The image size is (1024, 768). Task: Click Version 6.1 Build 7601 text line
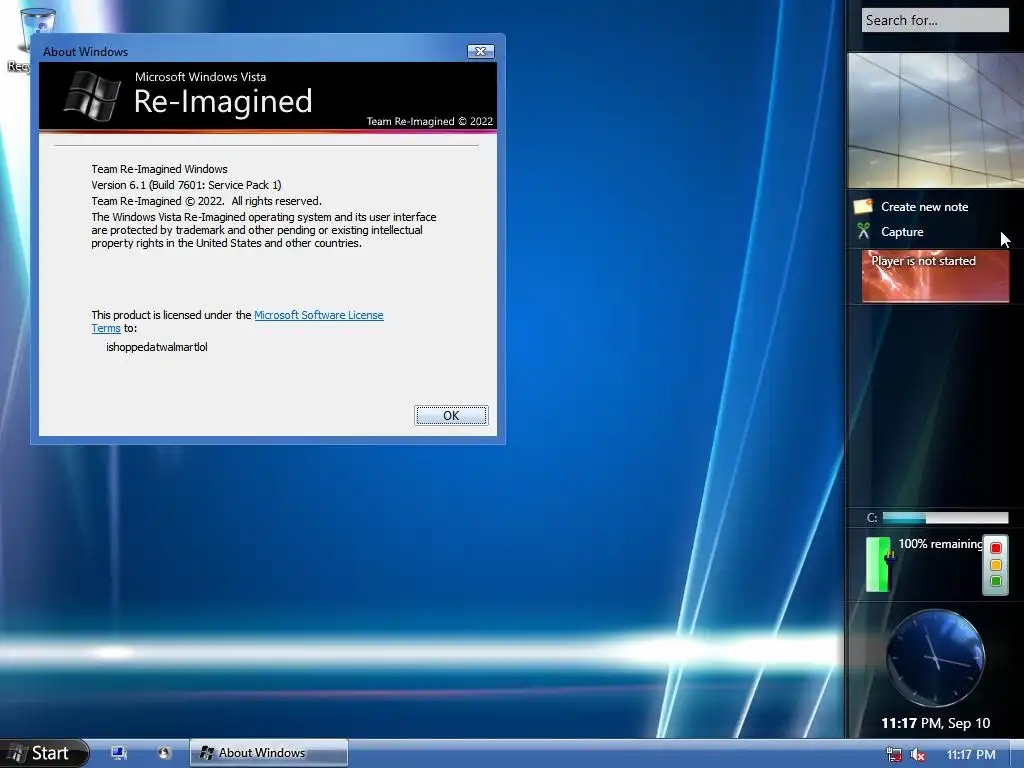186,185
